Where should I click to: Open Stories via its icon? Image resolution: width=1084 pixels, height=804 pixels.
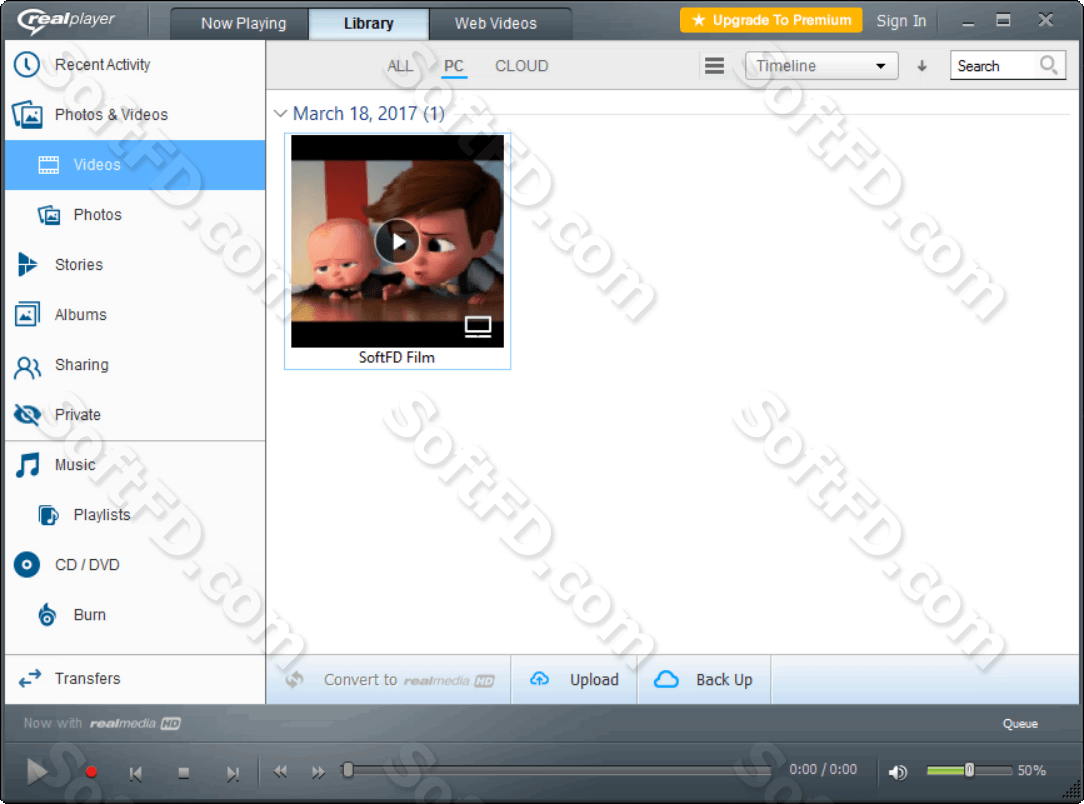tap(27, 265)
